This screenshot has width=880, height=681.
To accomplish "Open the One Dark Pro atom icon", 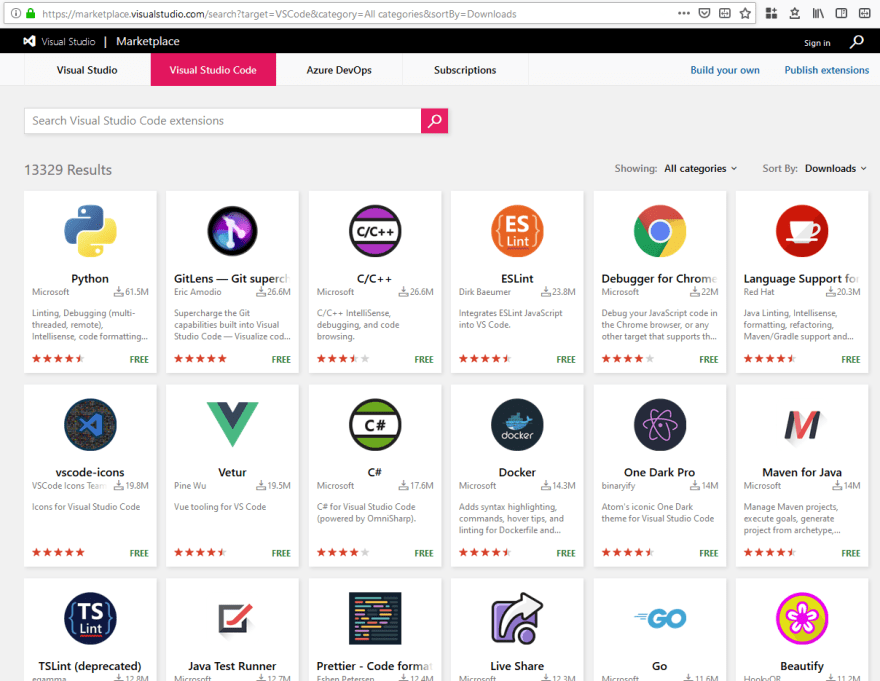I will tap(659, 424).
